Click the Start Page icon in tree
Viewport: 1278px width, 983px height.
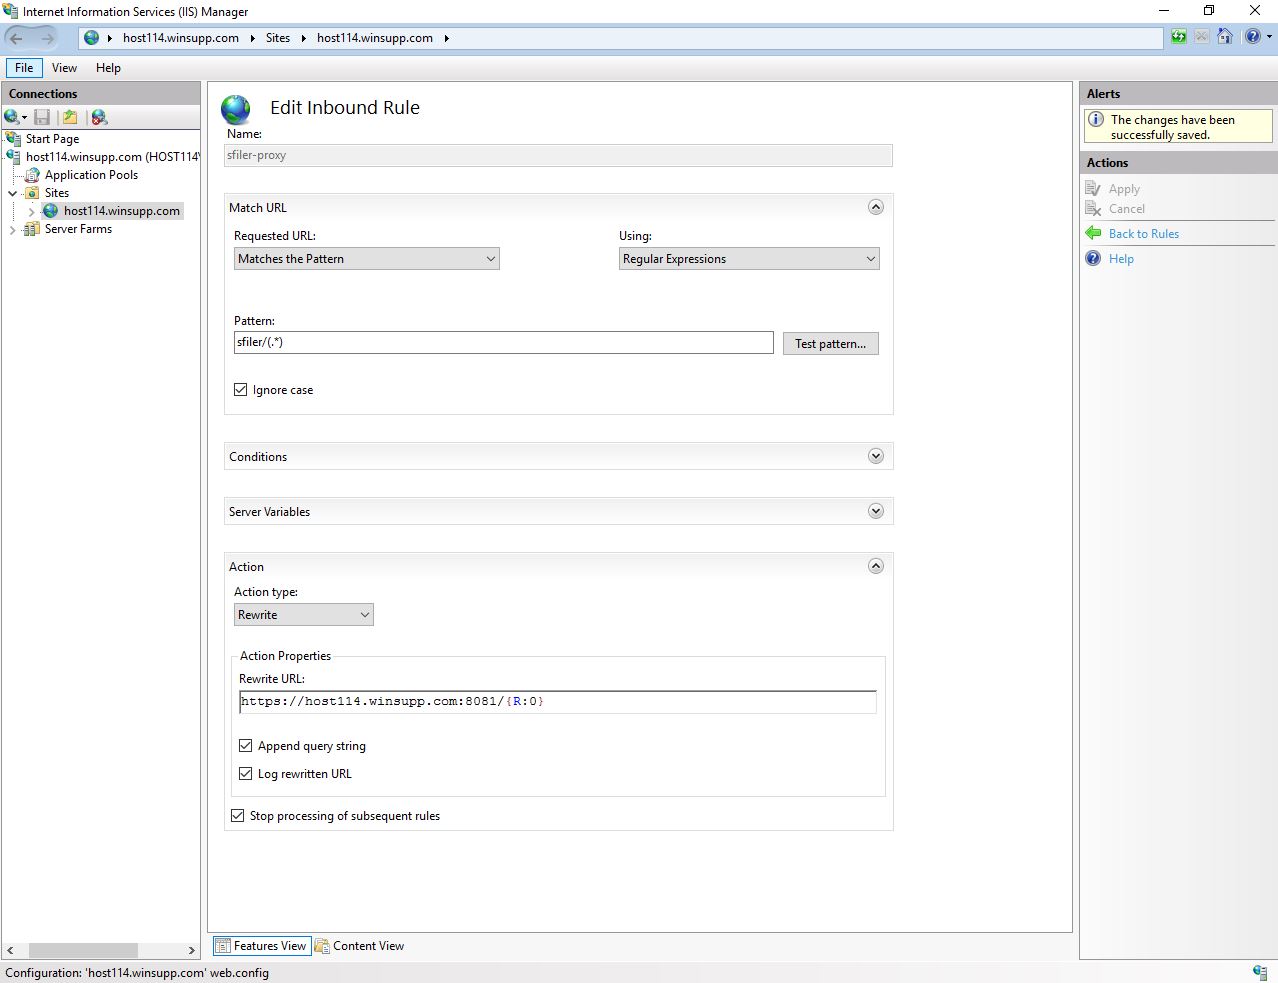point(14,139)
